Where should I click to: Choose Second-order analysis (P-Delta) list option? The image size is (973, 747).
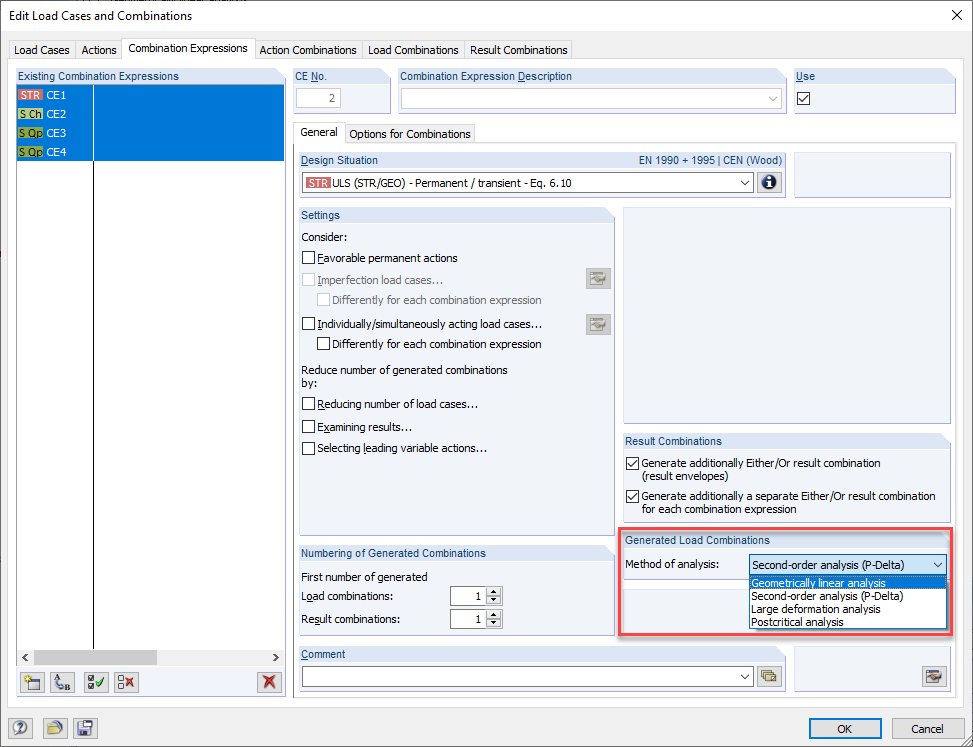pyautogui.click(x=848, y=596)
